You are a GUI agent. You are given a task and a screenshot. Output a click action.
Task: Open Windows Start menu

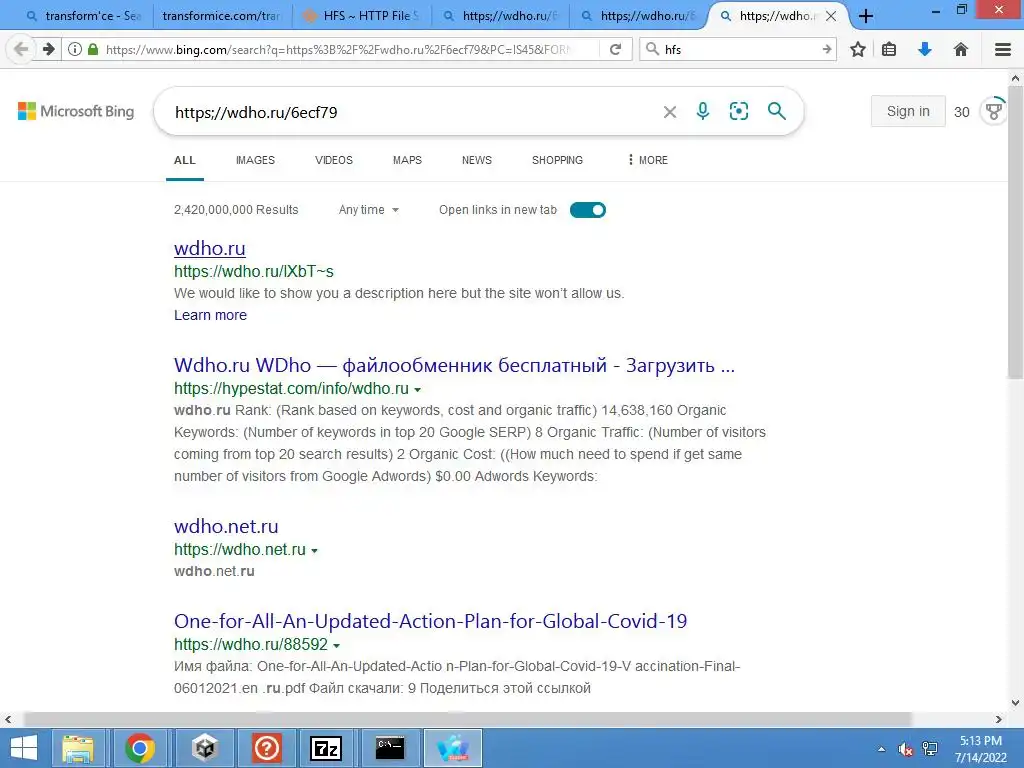[24, 748]
